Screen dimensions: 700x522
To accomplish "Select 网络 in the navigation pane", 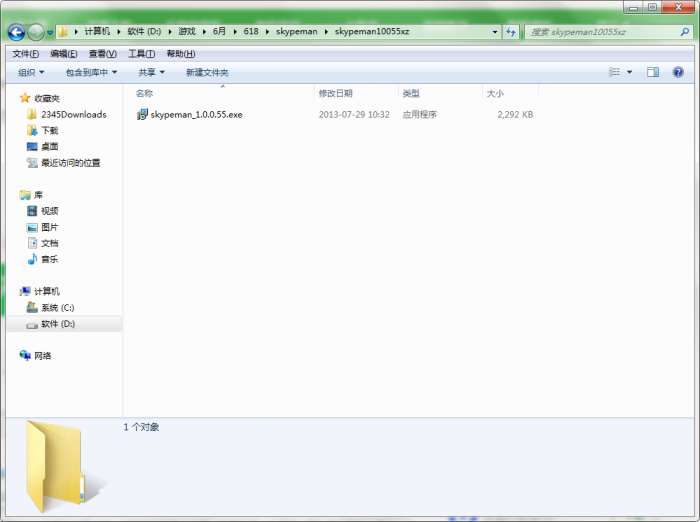I will tap(42, 356).
